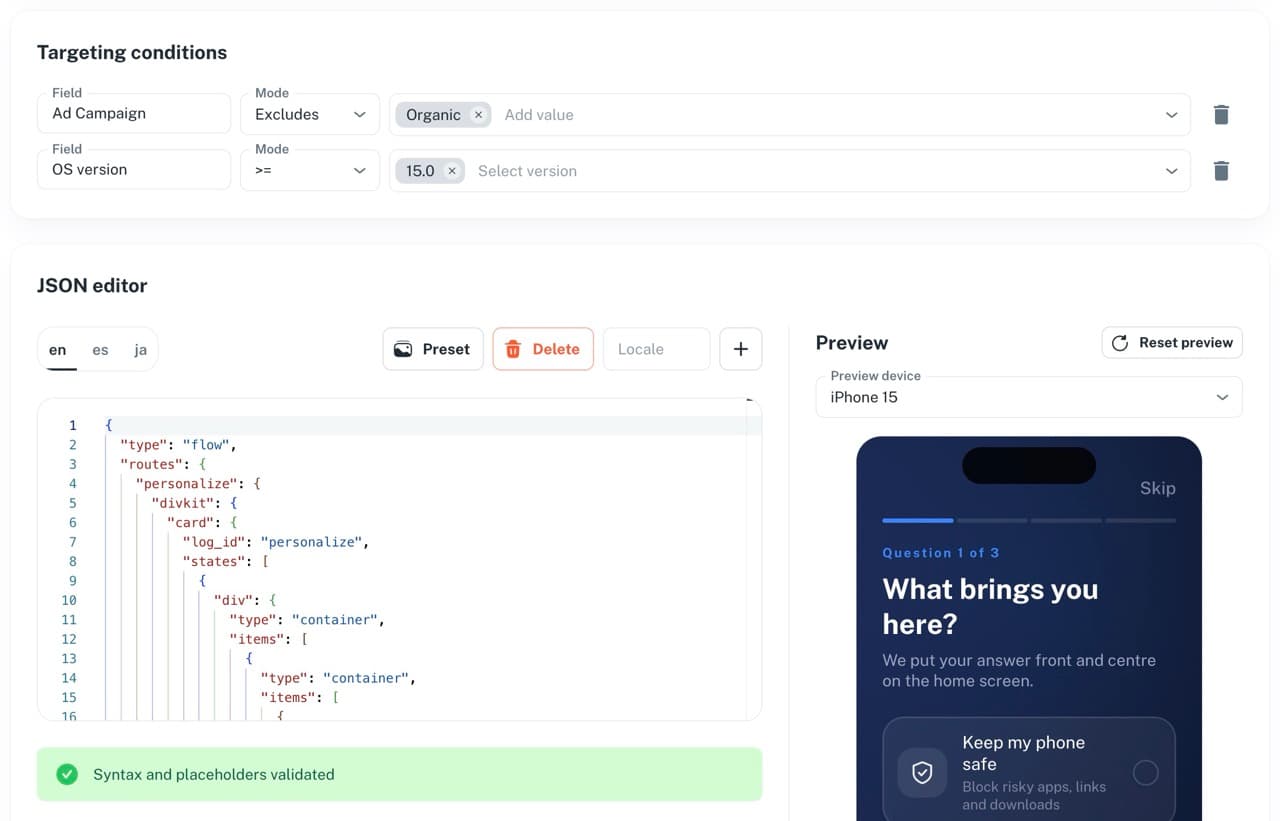Click the Locale input field
This screenshot has width=1280, height=821.
point(657,349)
